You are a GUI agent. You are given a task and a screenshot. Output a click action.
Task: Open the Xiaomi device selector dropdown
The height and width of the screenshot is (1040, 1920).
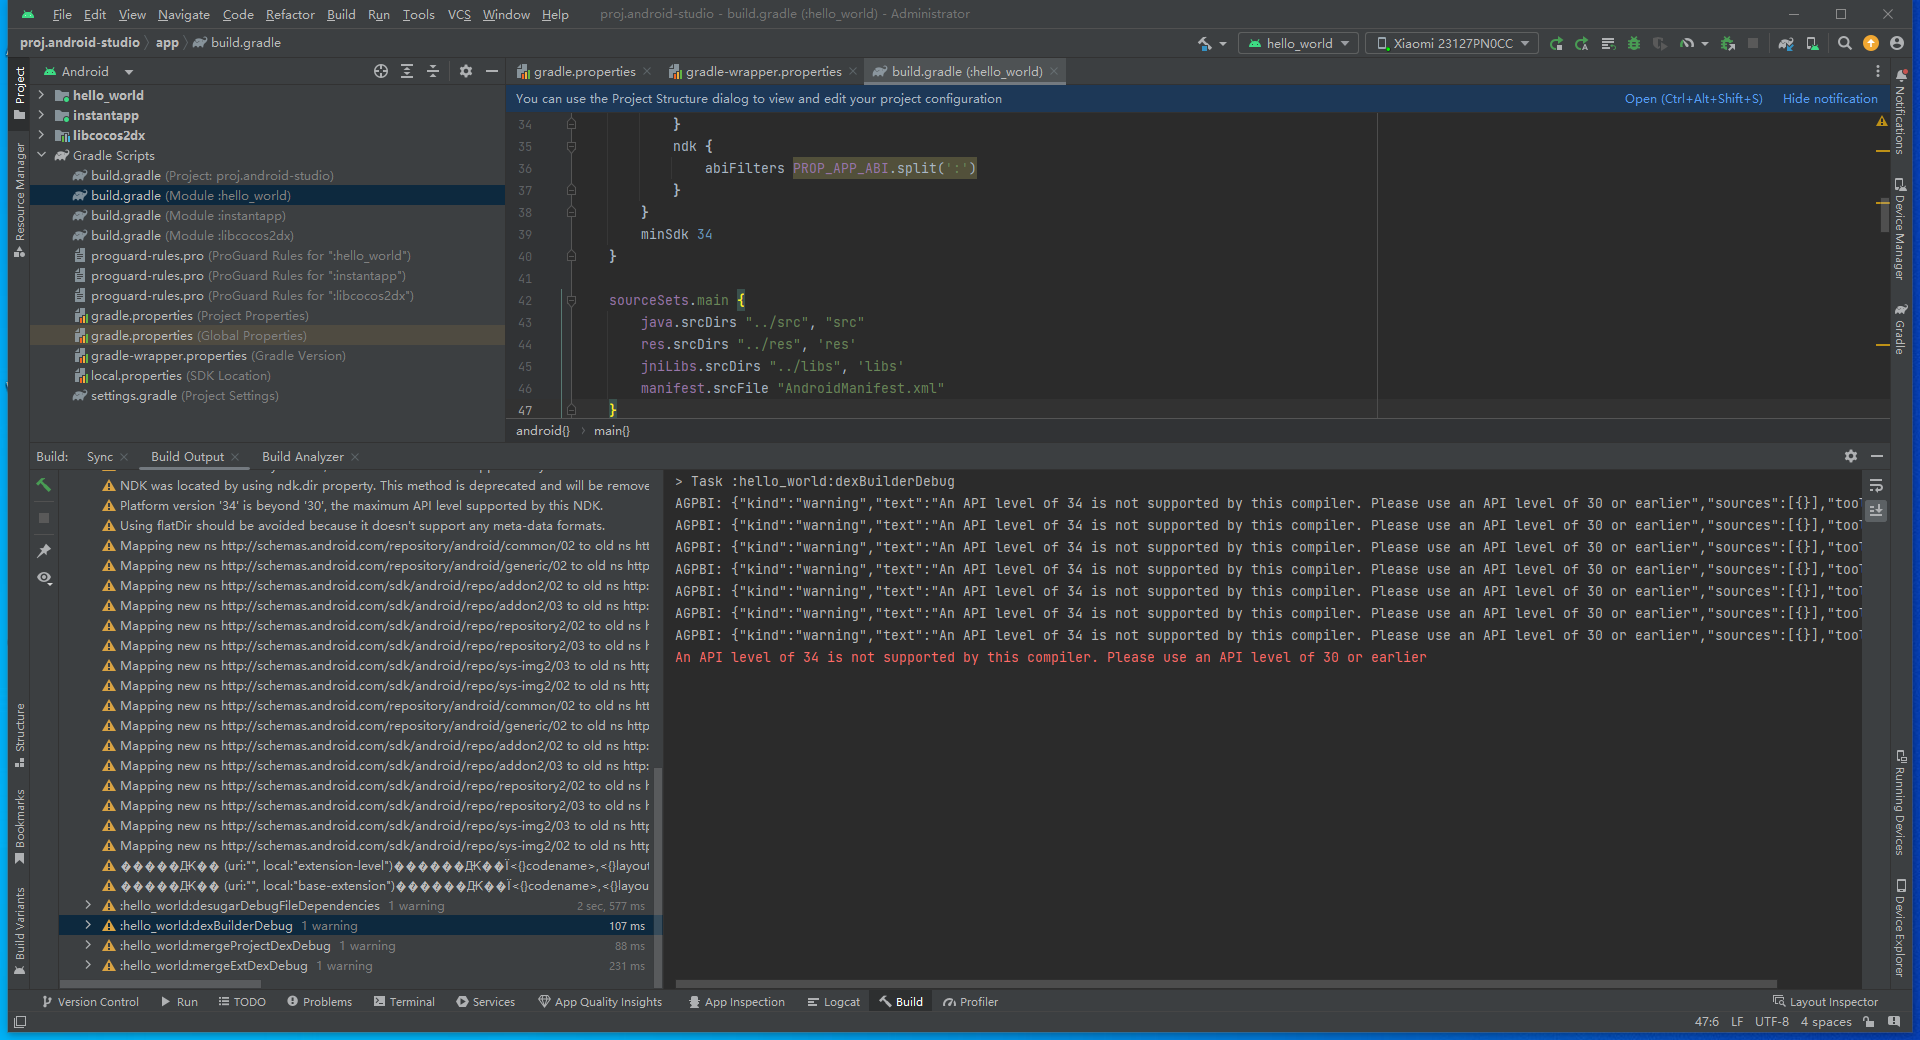pos(1452,43)
